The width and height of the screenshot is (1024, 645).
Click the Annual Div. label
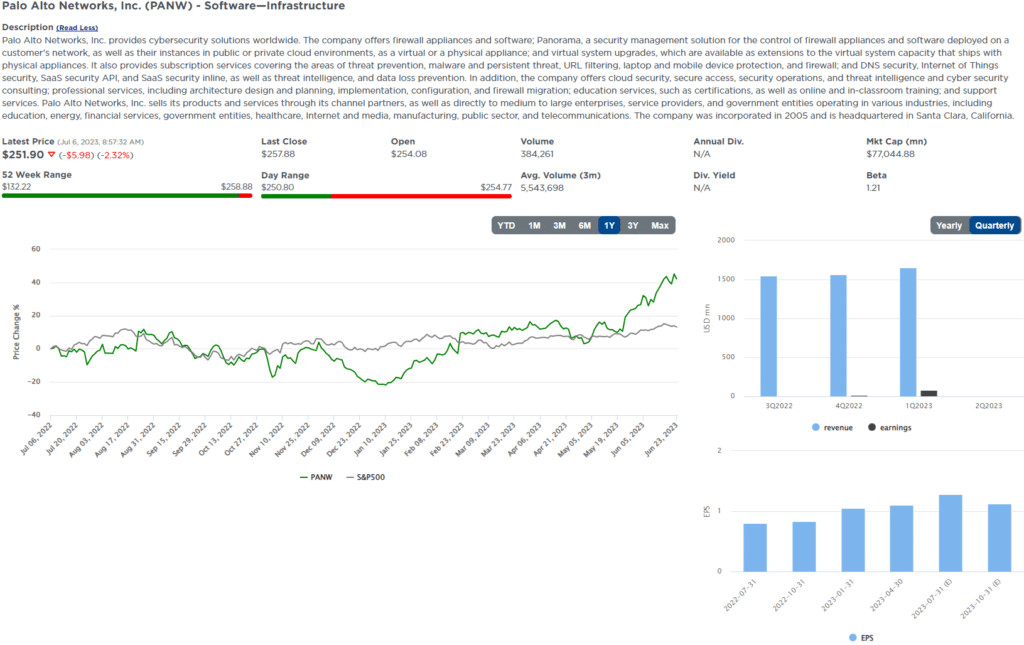pos(718,141)
